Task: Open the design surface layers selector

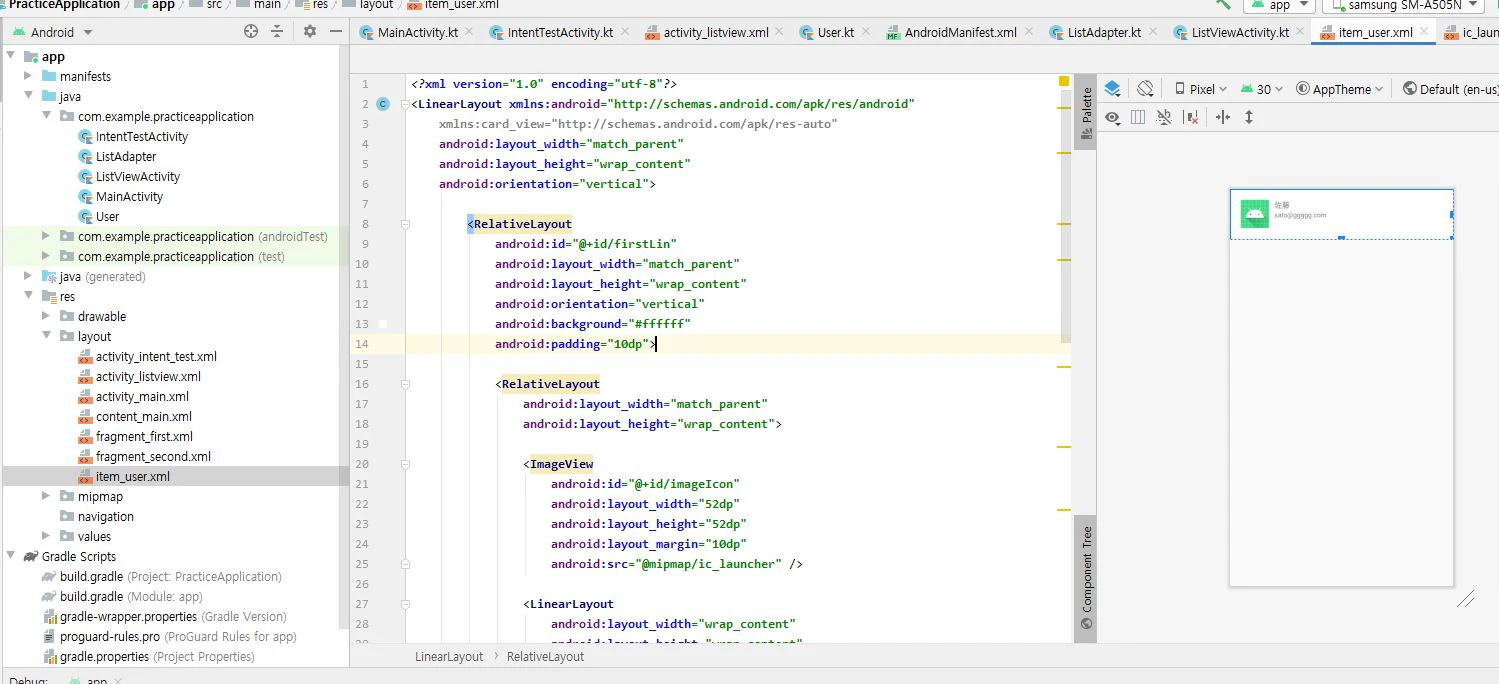Action: click(x=1112, y=89)
